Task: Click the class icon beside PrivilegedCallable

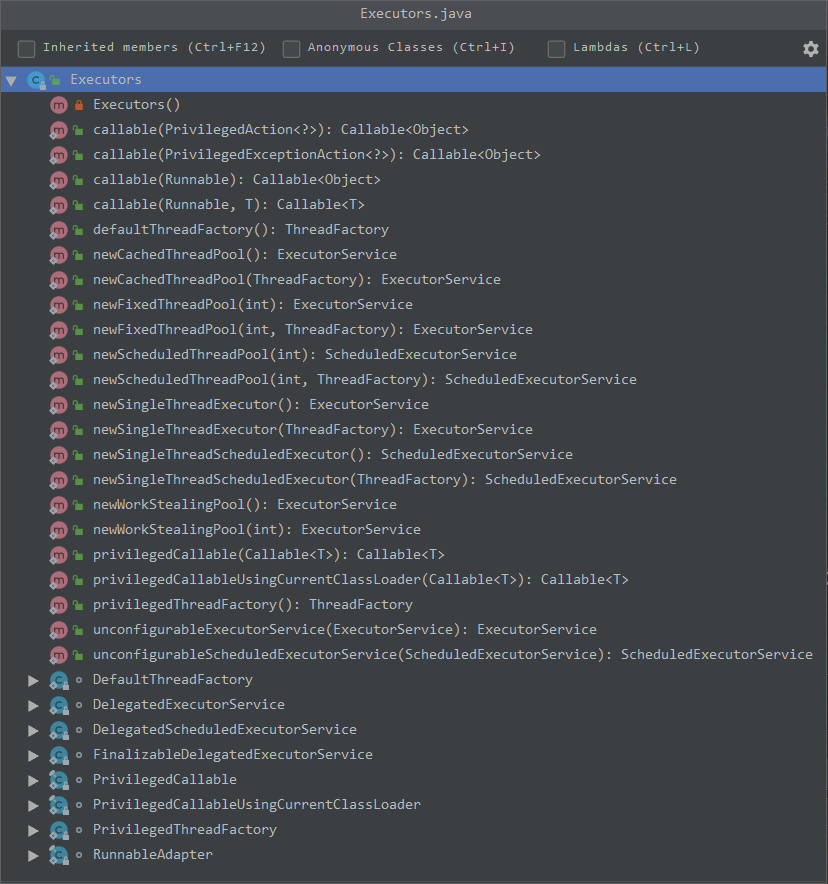Action: (x=58, y=780)
